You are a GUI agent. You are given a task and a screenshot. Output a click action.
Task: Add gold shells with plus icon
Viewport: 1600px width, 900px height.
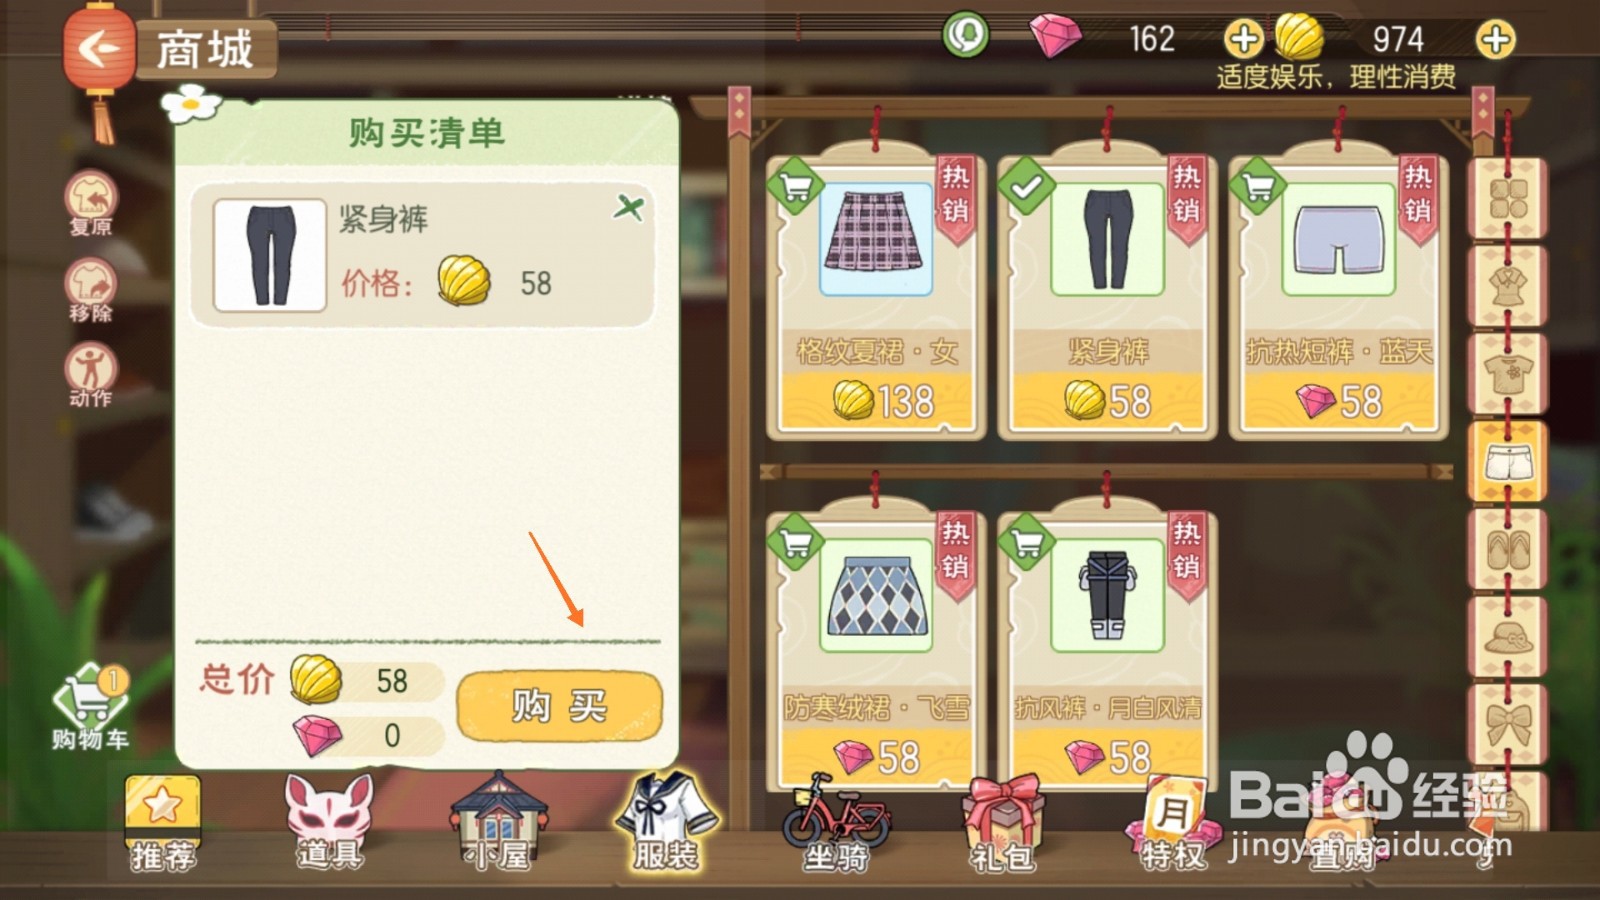[x=1495, y=40]
